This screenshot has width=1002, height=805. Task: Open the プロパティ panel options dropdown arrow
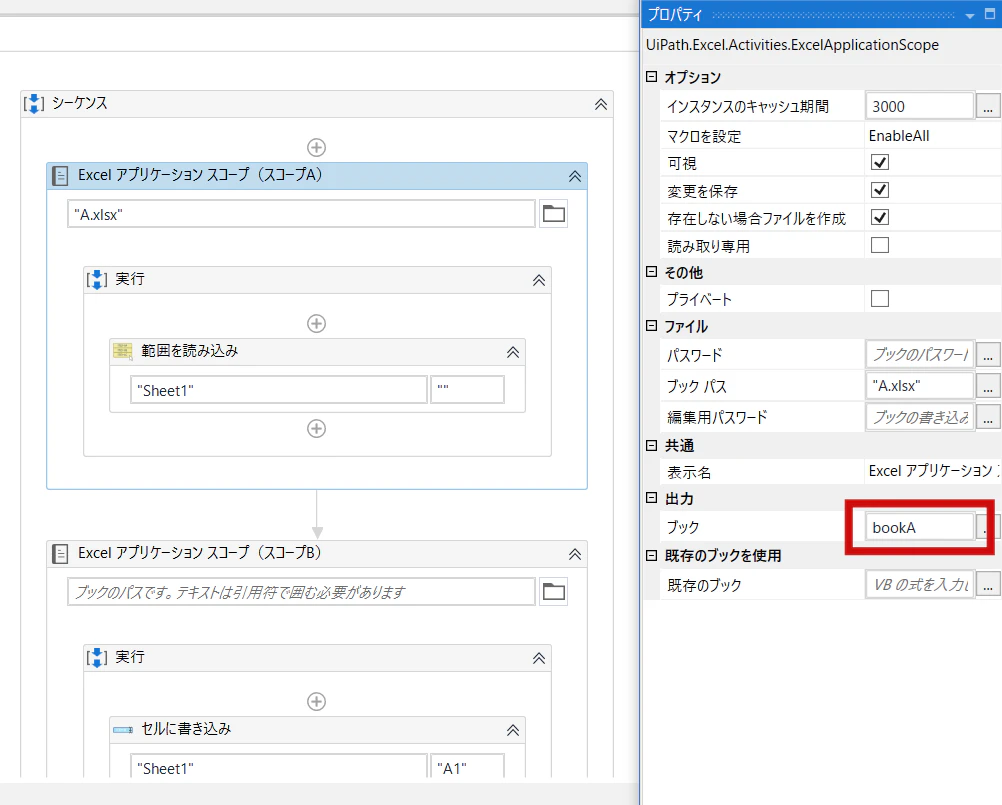969,15
